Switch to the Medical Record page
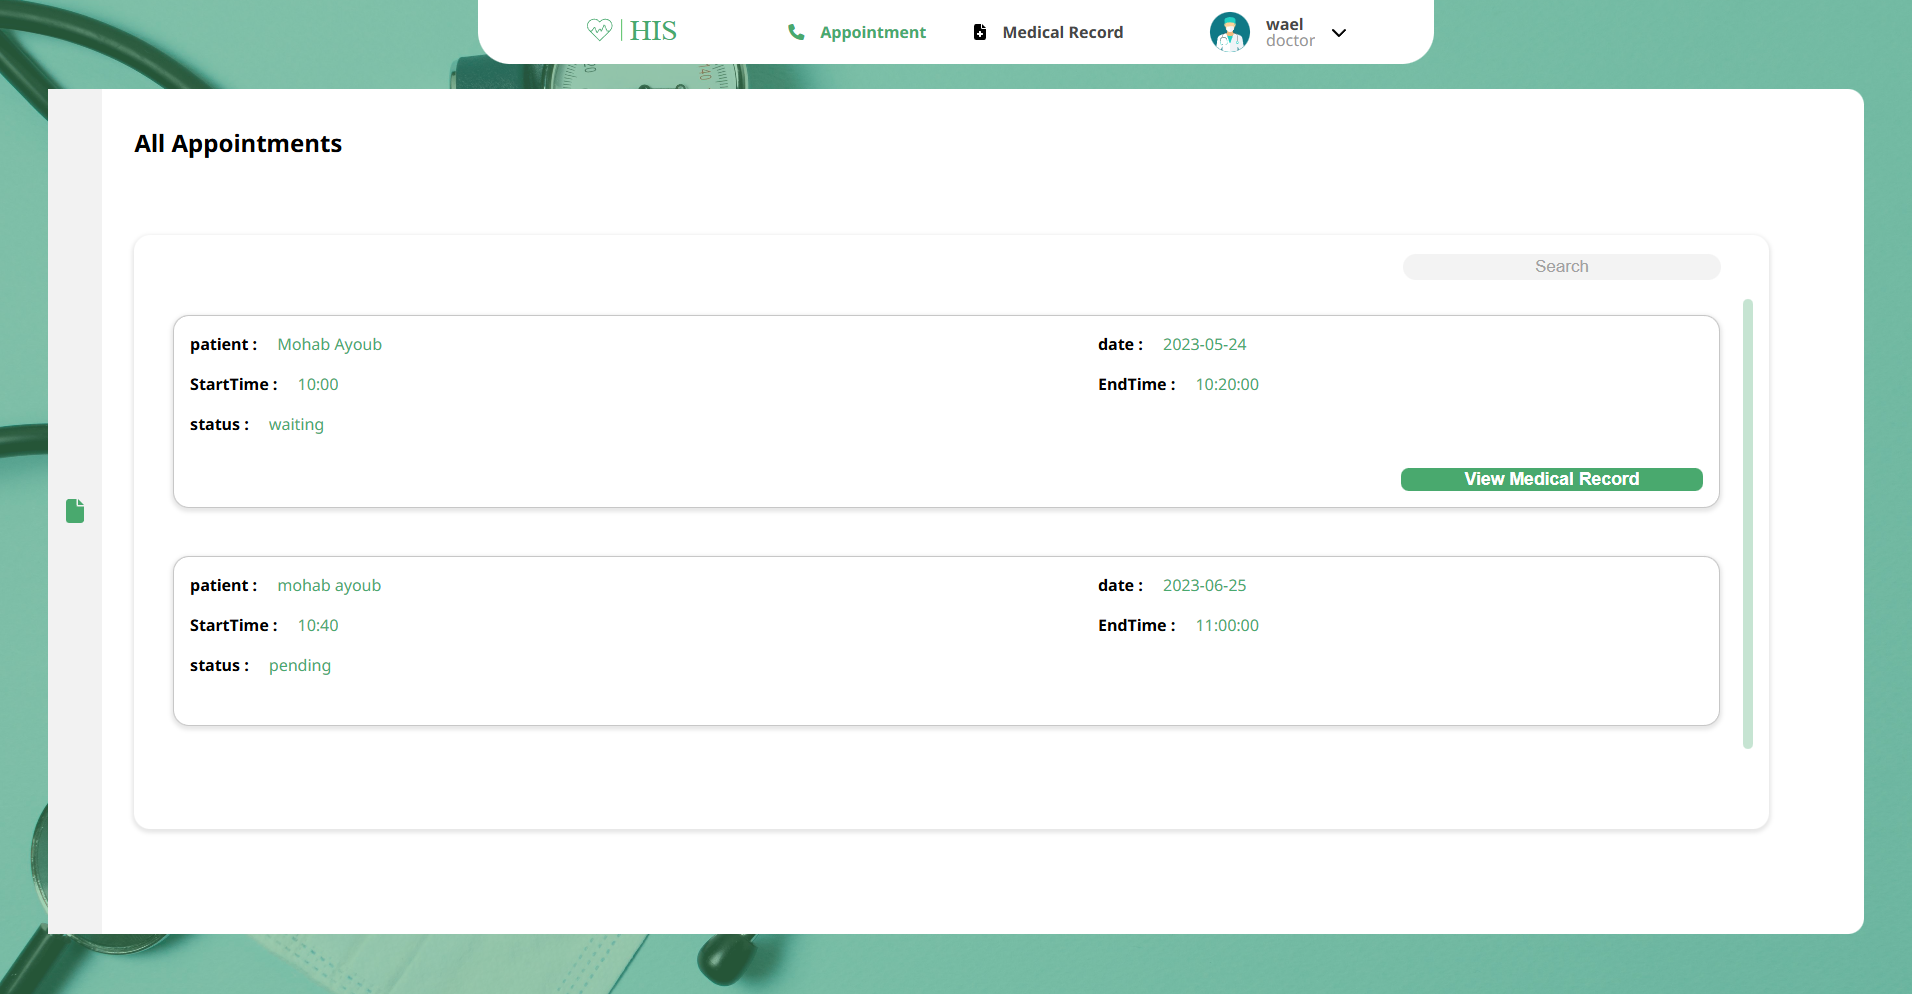1912x994 pixels. 1062,31
